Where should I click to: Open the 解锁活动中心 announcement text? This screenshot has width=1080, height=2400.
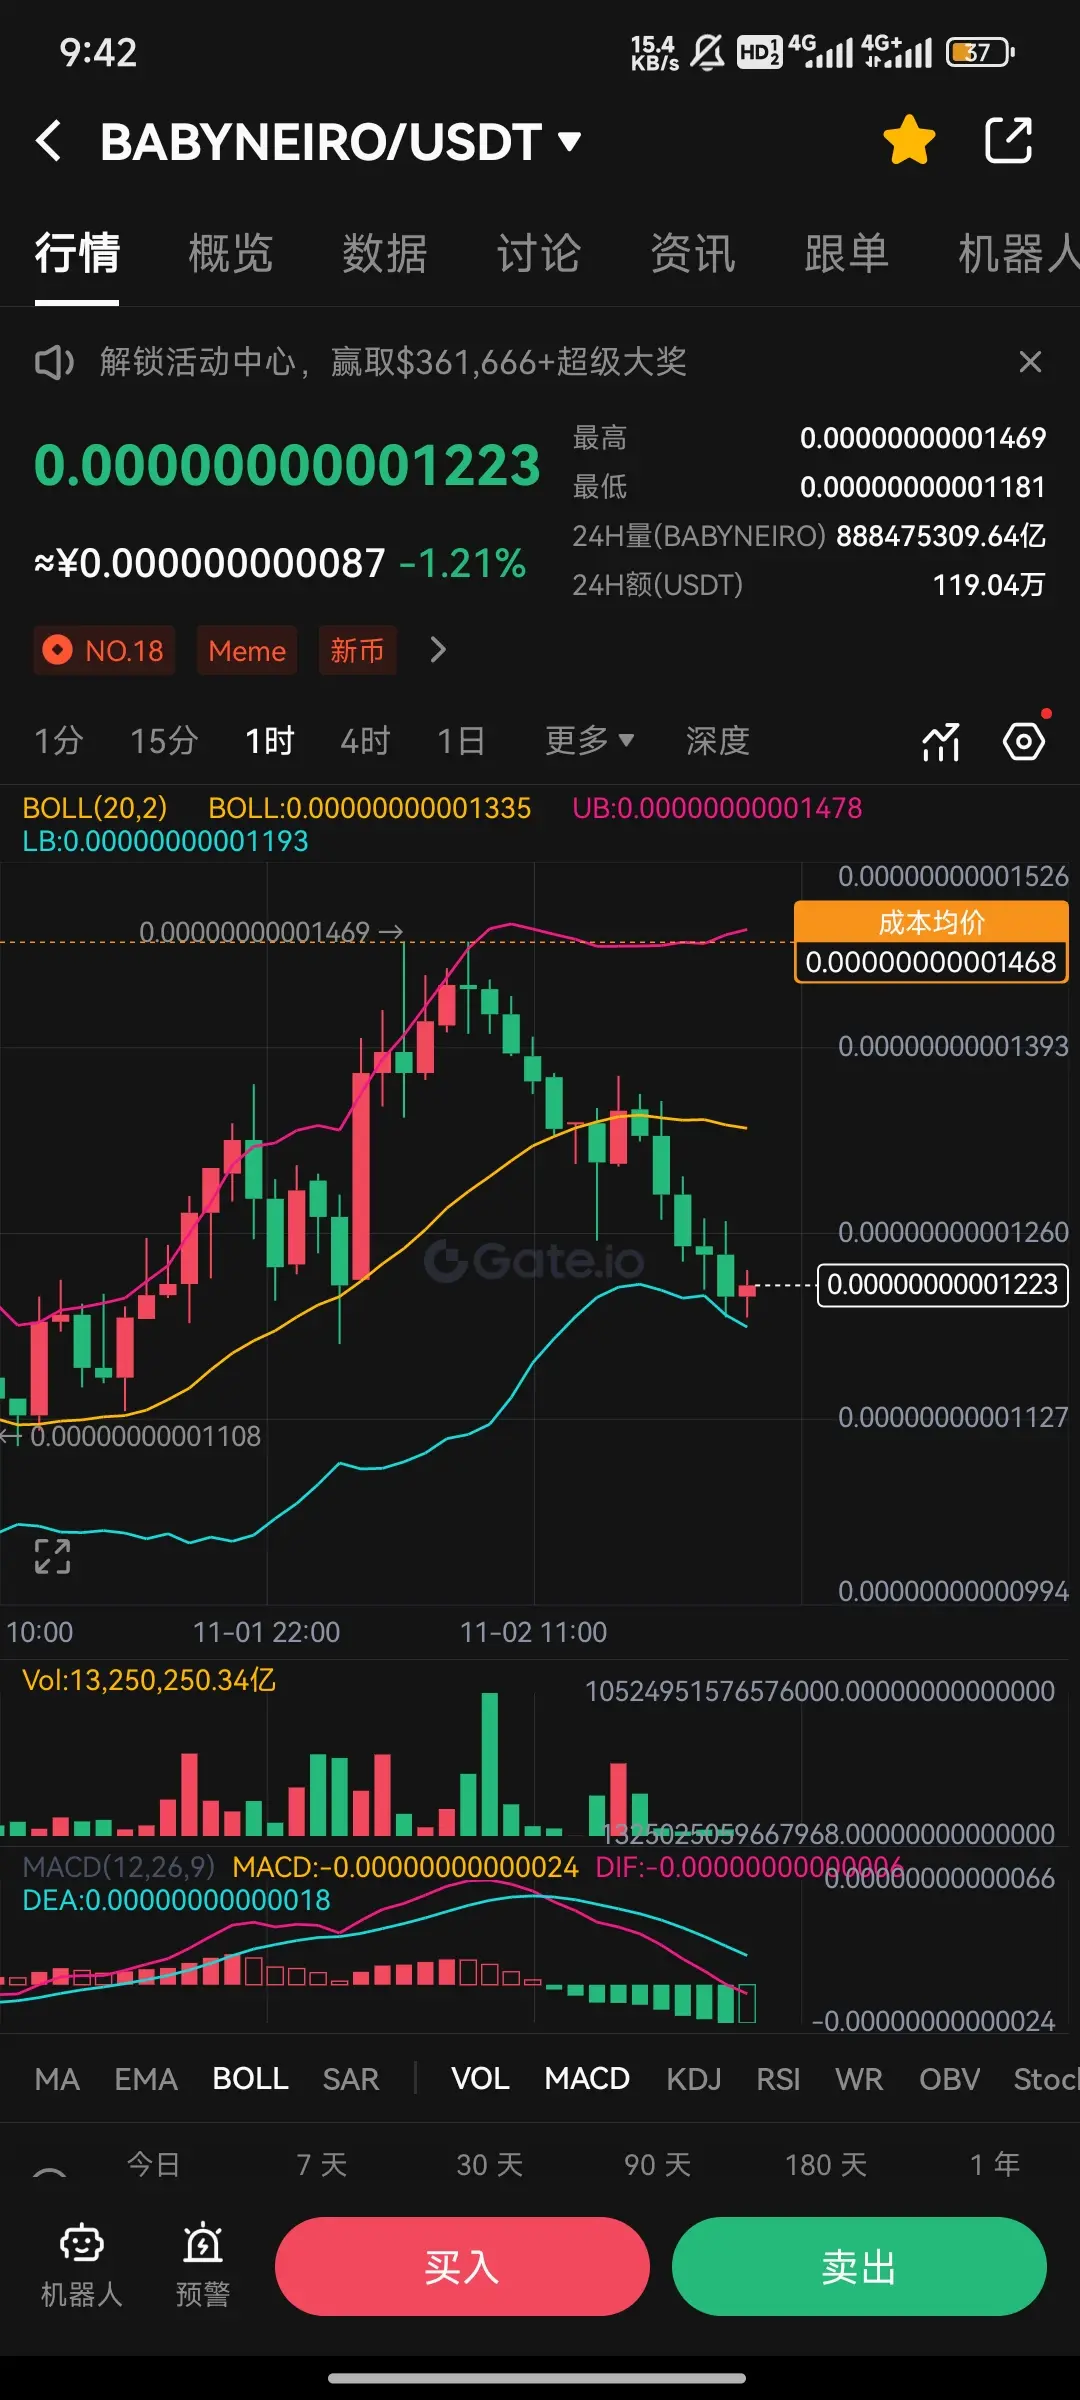(393, 361)
